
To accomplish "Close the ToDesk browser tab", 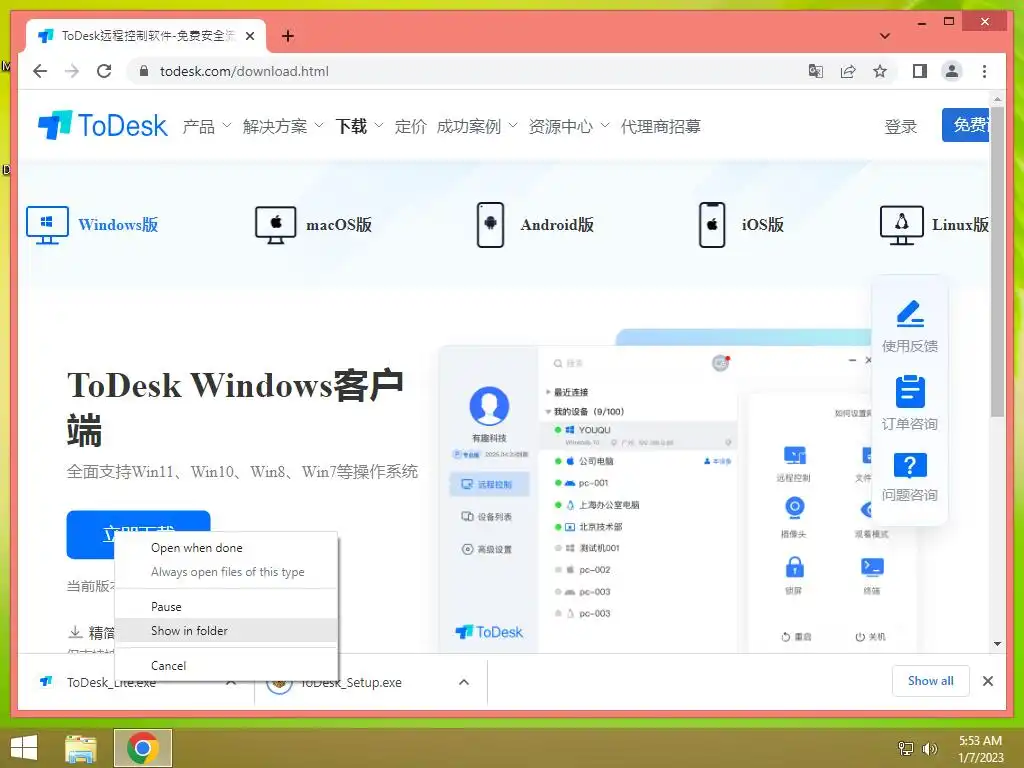I will click(x=249, y=36).
